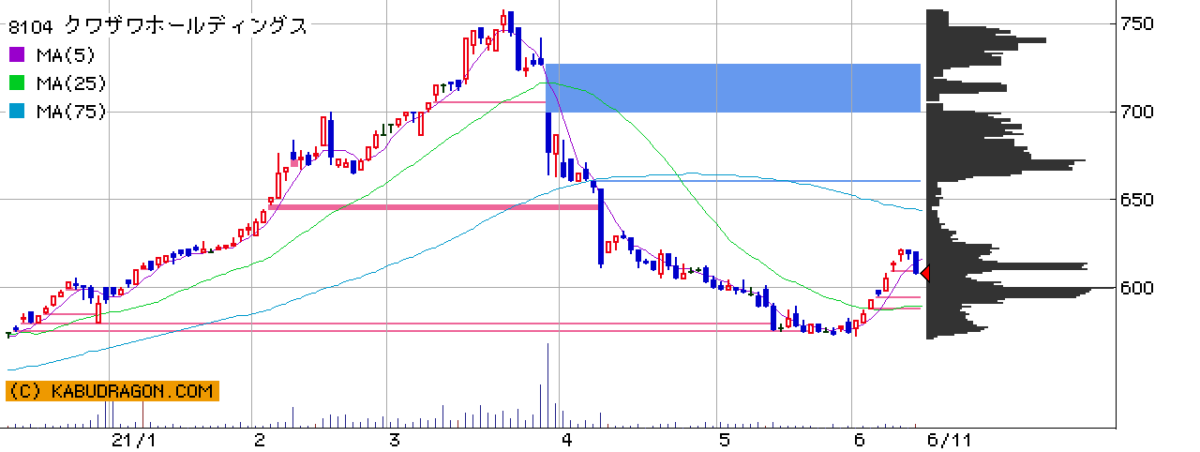The image size is (1200, 452).
Task: Click the month 3 axis label
Action: pos(395,440)
